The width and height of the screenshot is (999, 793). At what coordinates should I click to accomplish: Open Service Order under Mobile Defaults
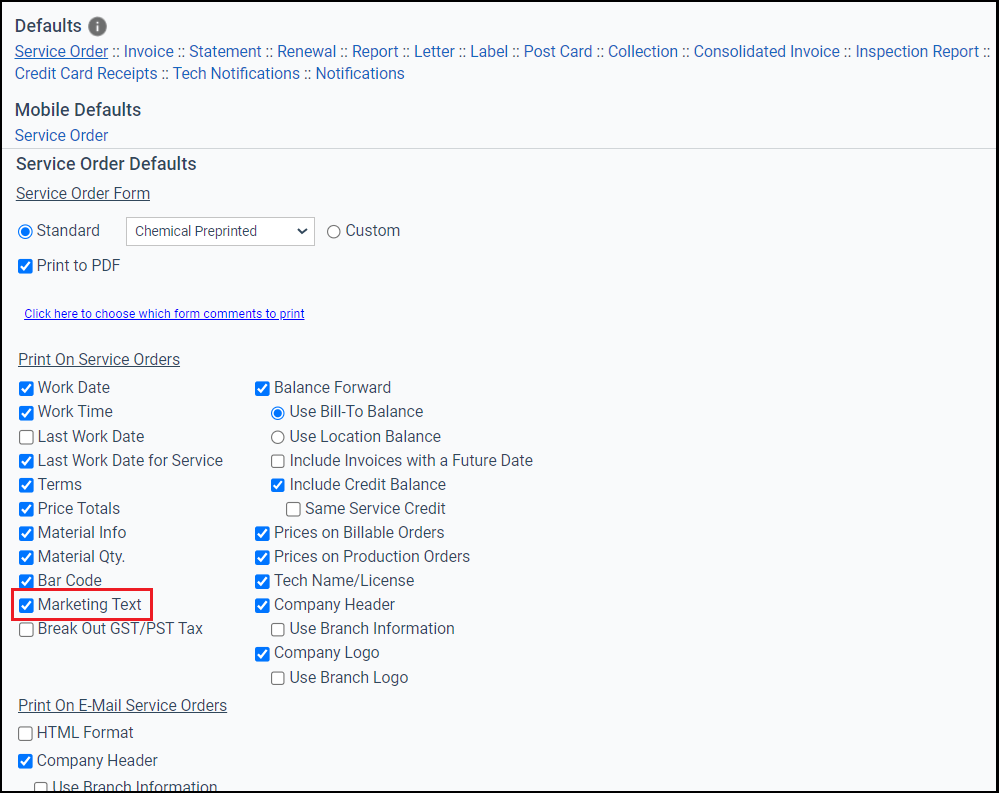(61, 136)
